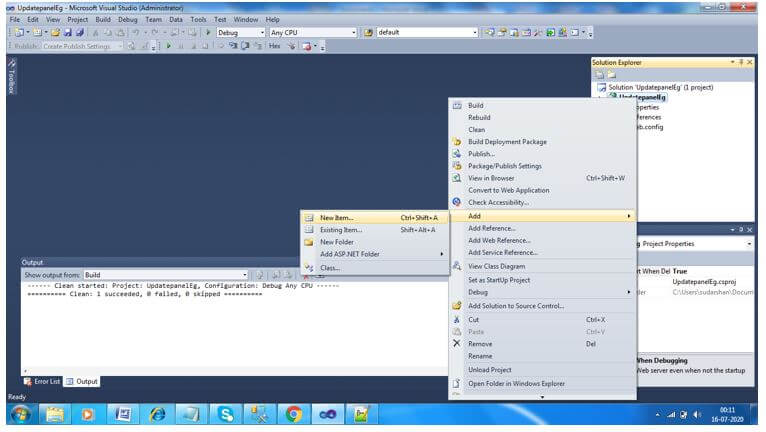The image size is (766, 432).
Task: Open the Window menu
Action: [x=245, y=20]
